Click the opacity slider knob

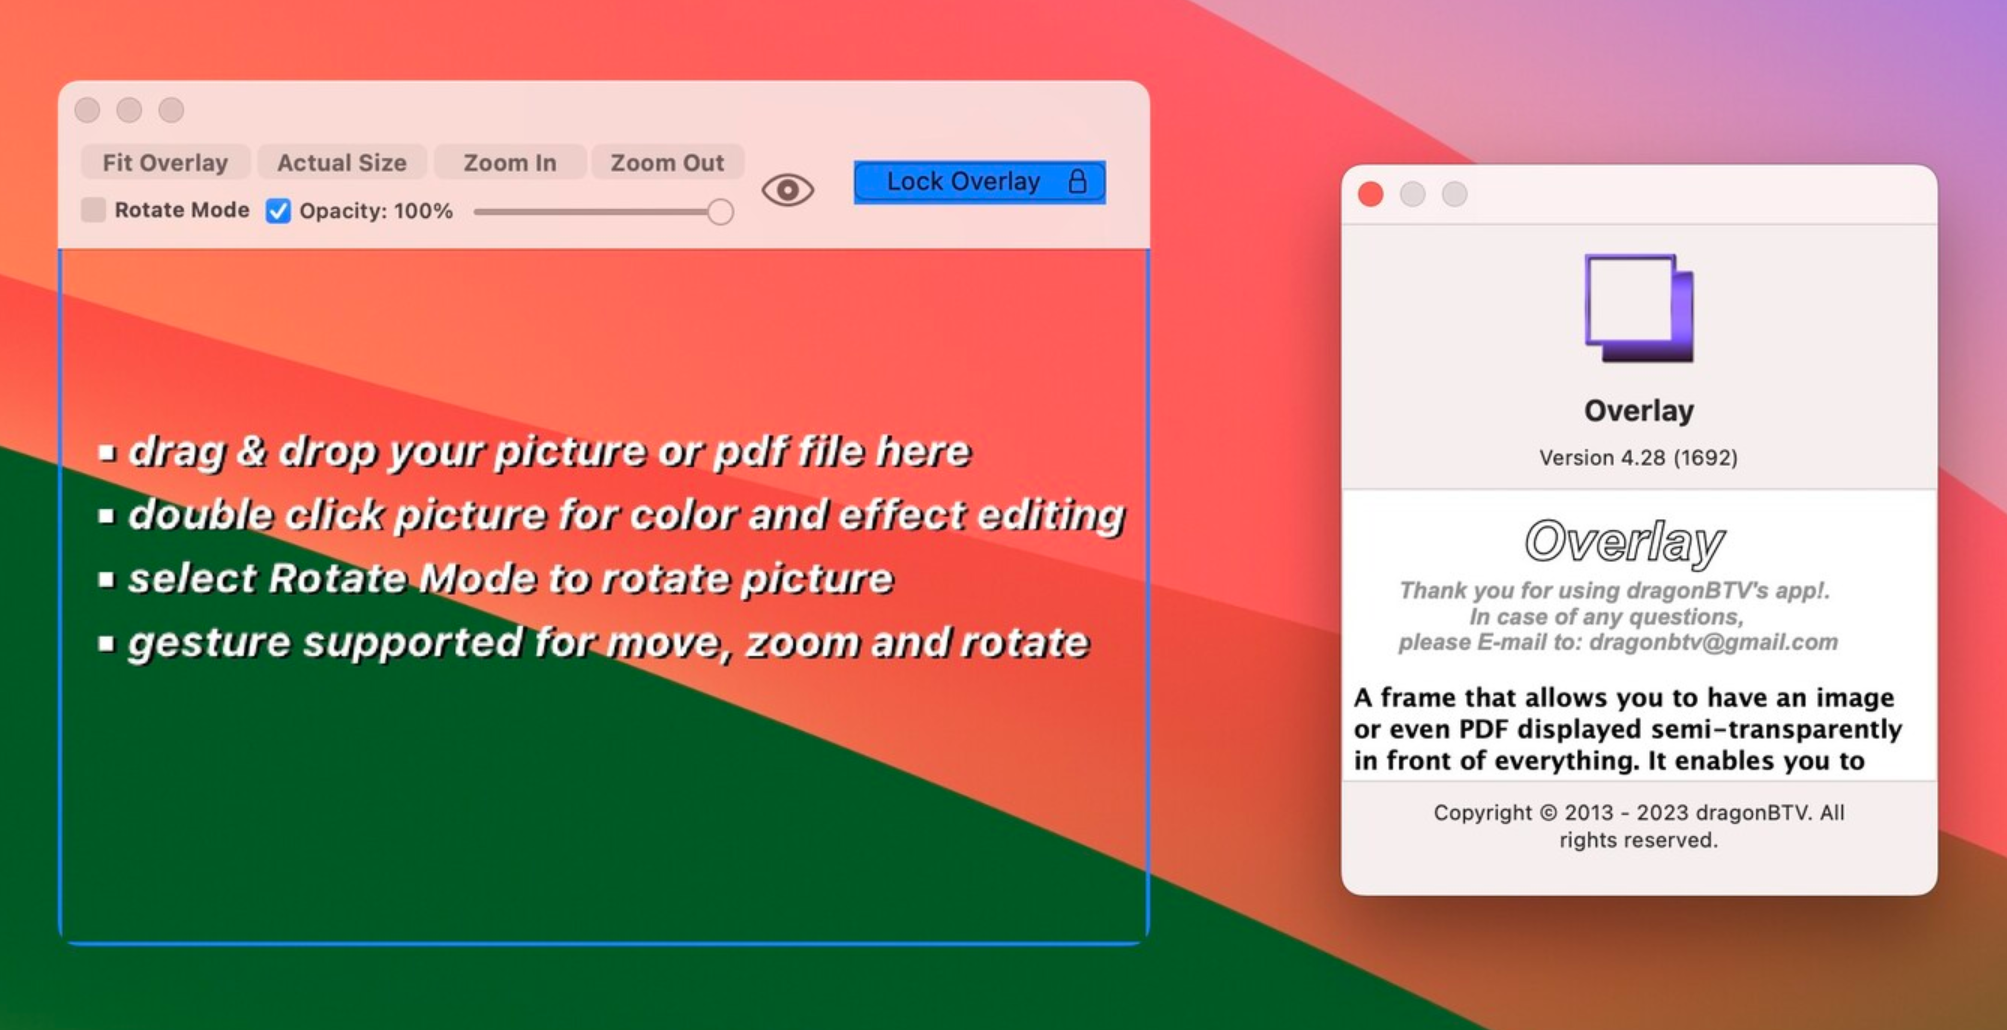click(720, 212)
